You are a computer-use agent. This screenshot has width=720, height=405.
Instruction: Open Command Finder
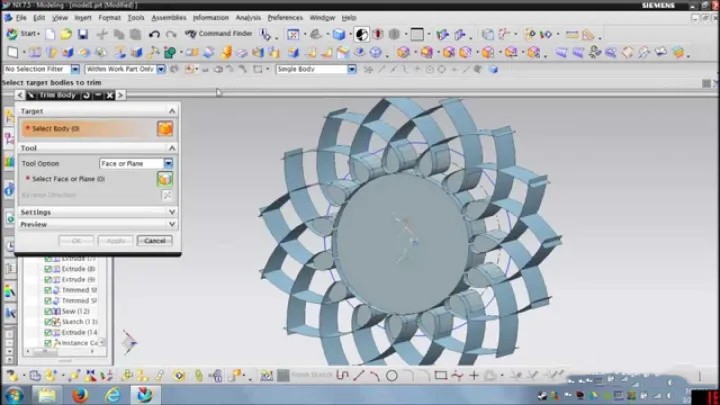[219, 34]
